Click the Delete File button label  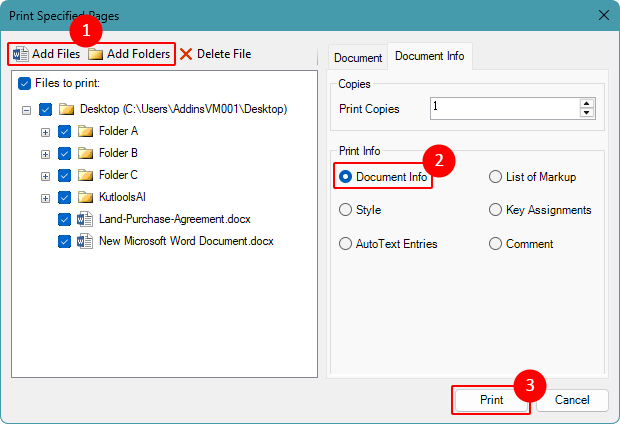pyautogui.click(x=224, y=54)
